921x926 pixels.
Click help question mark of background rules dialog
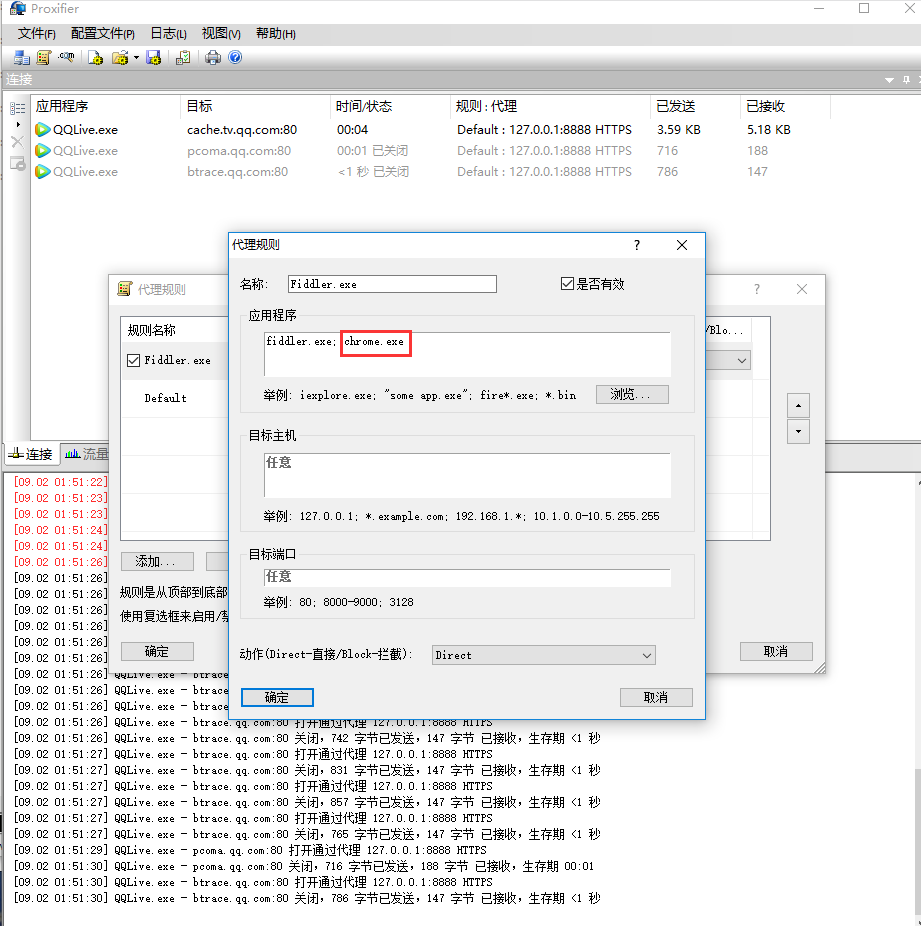[757, 289]
